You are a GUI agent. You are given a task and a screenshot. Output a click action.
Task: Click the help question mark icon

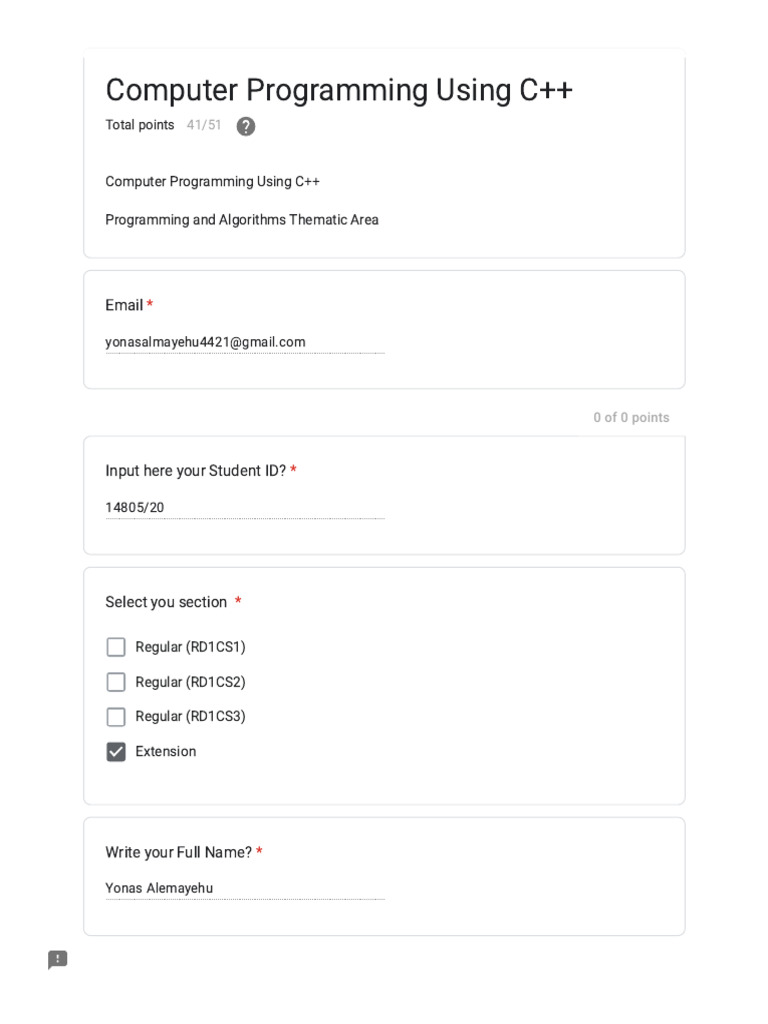click(246, 126)
